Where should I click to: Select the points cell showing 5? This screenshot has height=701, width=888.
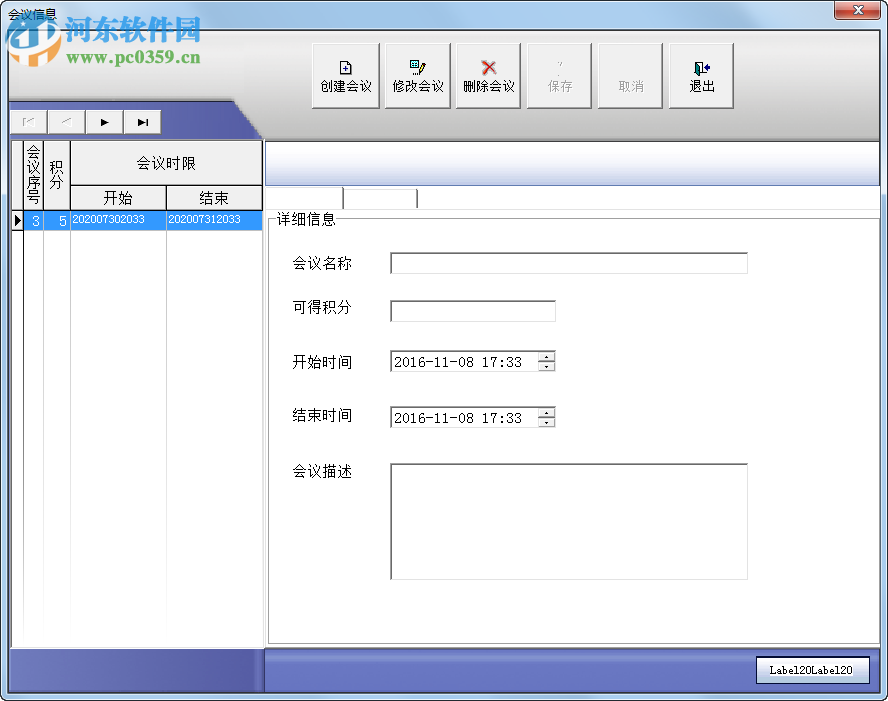click(57, 220)
